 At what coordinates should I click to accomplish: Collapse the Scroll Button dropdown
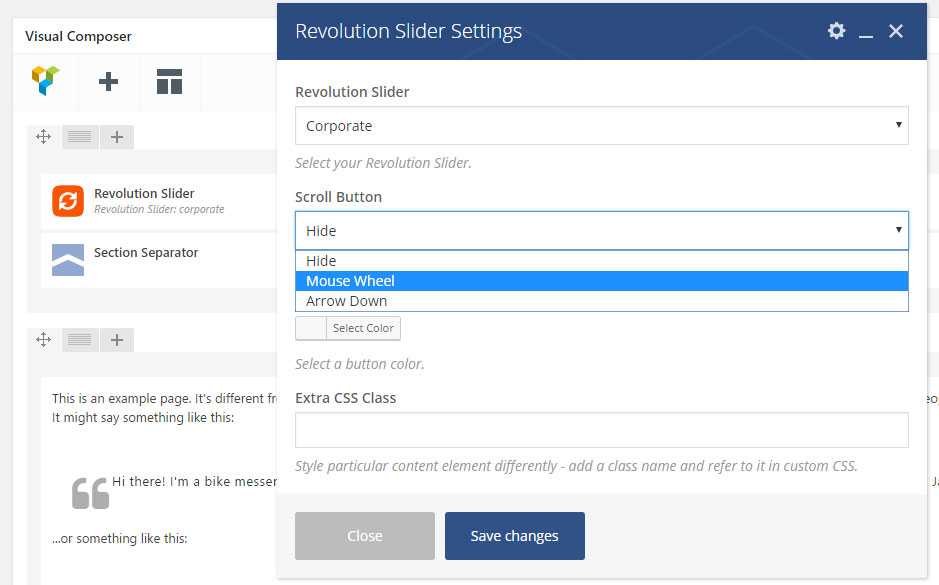coord(601,230)
